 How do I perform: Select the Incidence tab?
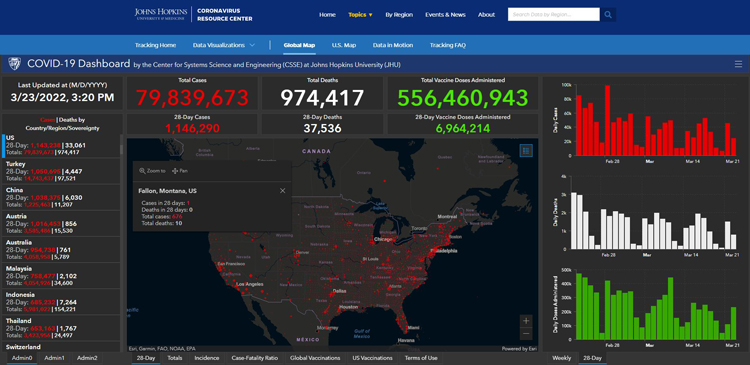click(207, 358)
